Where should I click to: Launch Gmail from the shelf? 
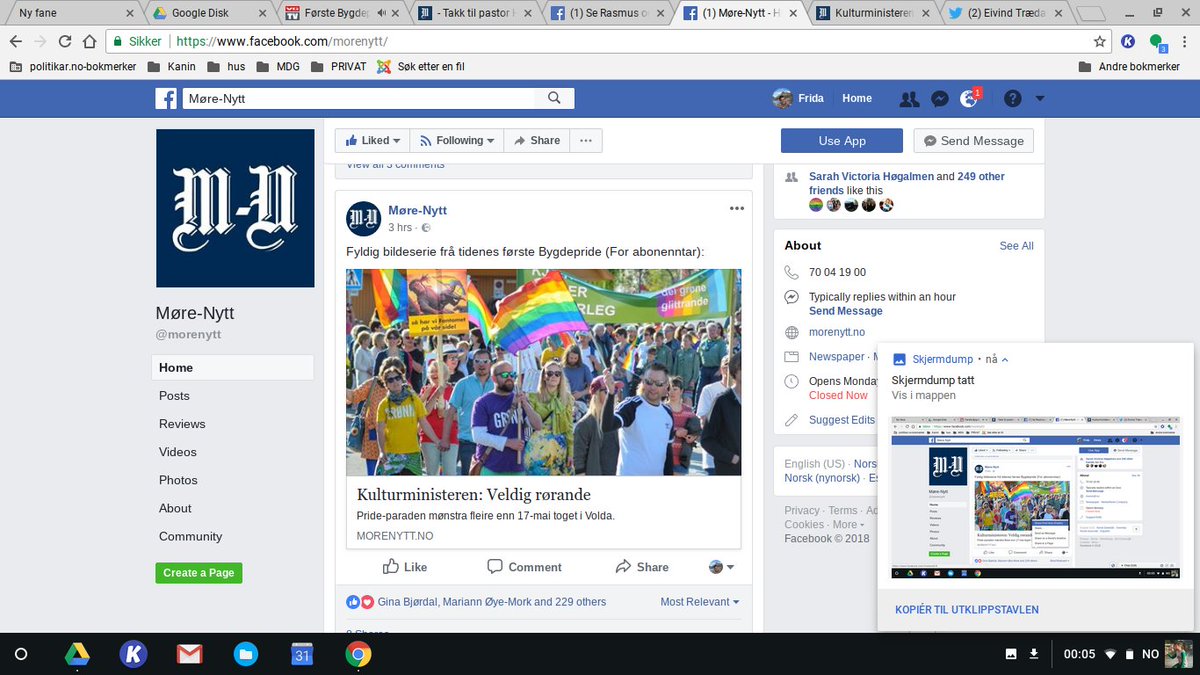[x=190, y=655]
